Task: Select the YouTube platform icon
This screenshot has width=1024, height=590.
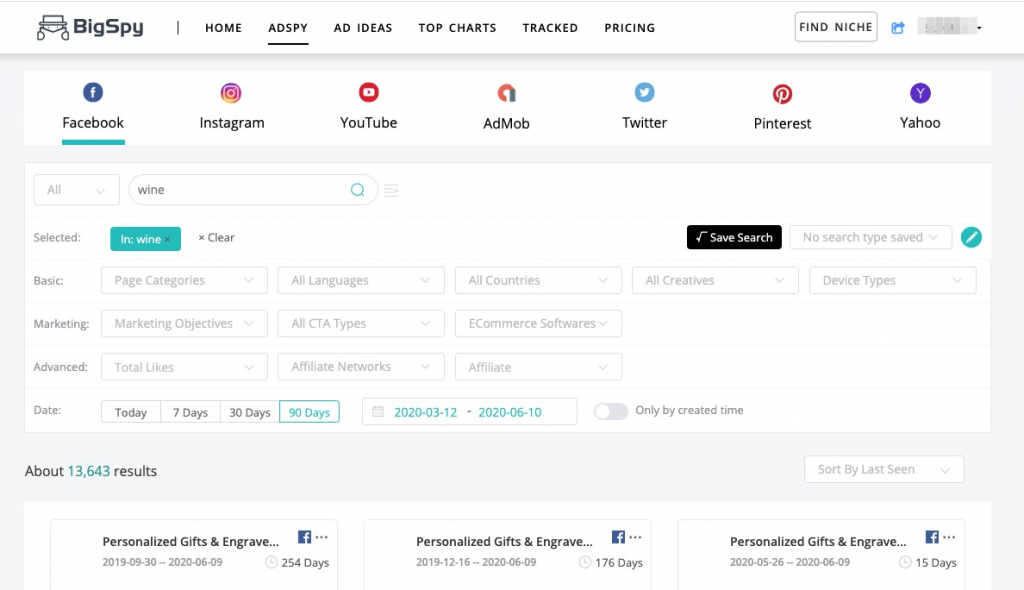Action: pyautogui.click(x=368, y=92)
